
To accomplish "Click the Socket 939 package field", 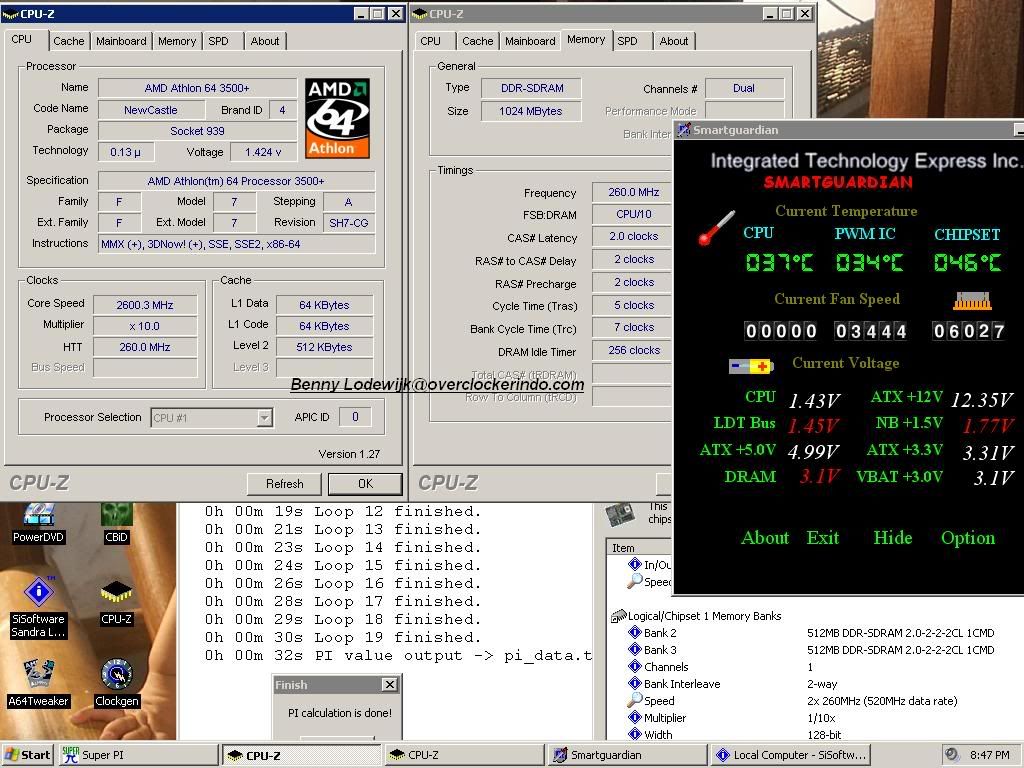I will pyautogui.click(x=197, y=131).
